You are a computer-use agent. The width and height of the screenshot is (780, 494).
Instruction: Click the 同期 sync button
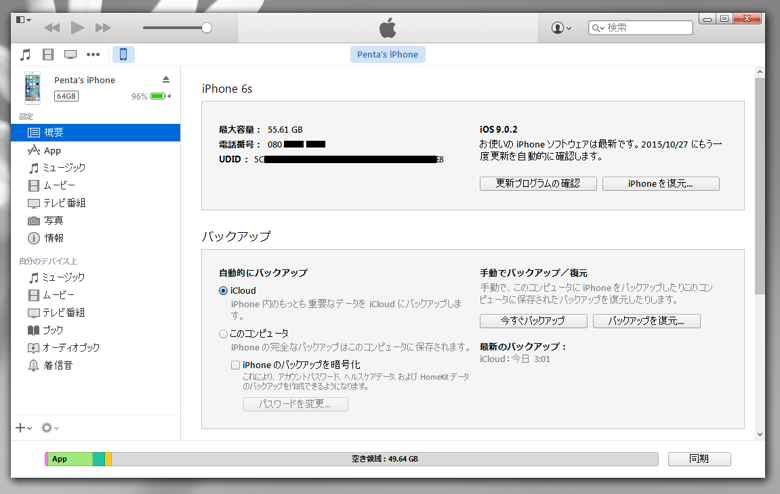click(x=699, y=459)
